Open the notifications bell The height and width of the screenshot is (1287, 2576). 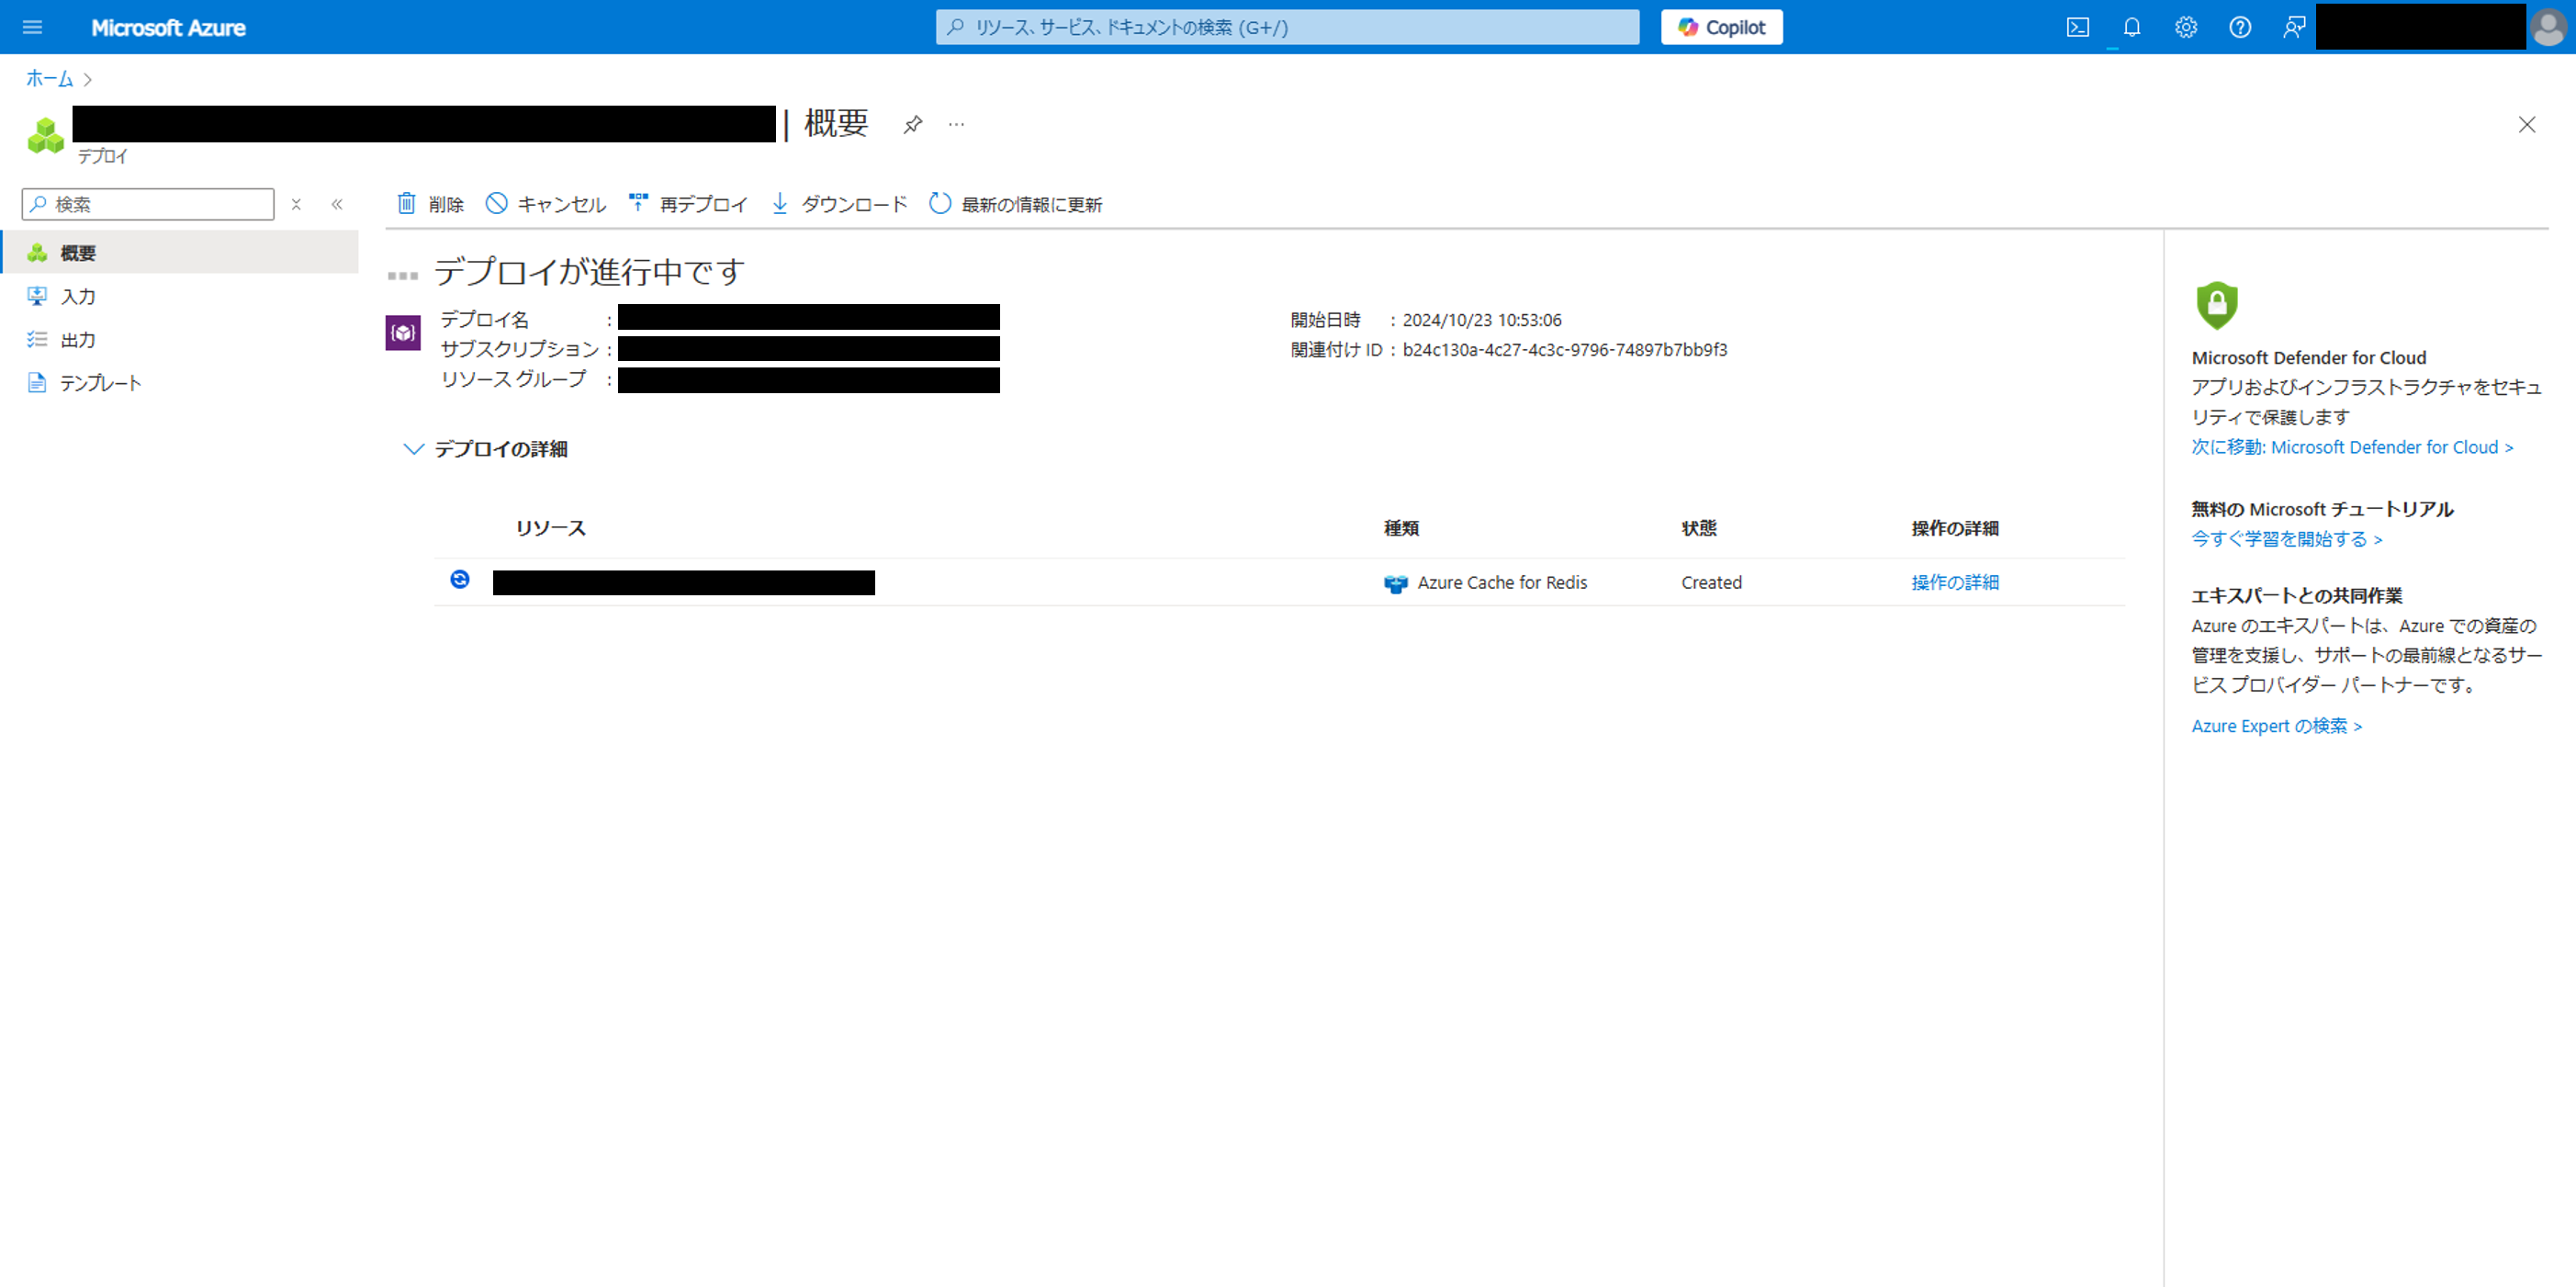2131,27
